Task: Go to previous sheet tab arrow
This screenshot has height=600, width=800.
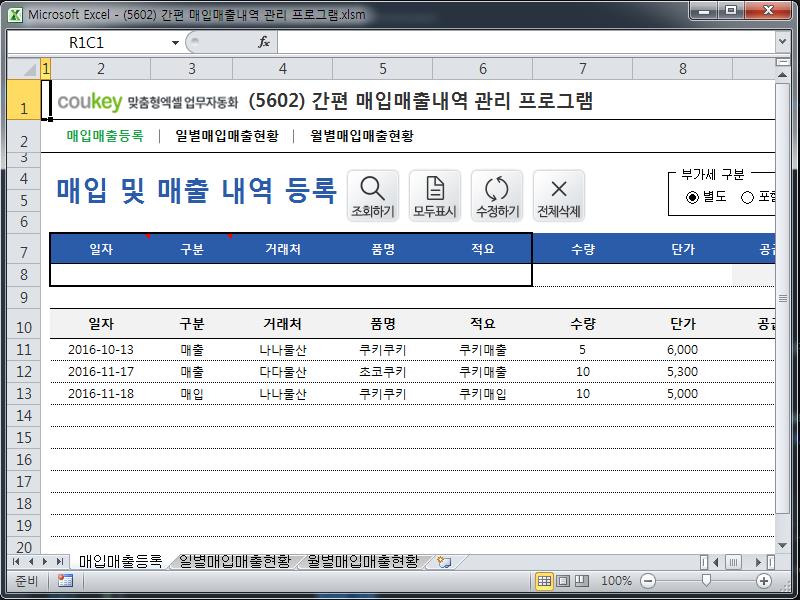Action: tap(31, 562)
